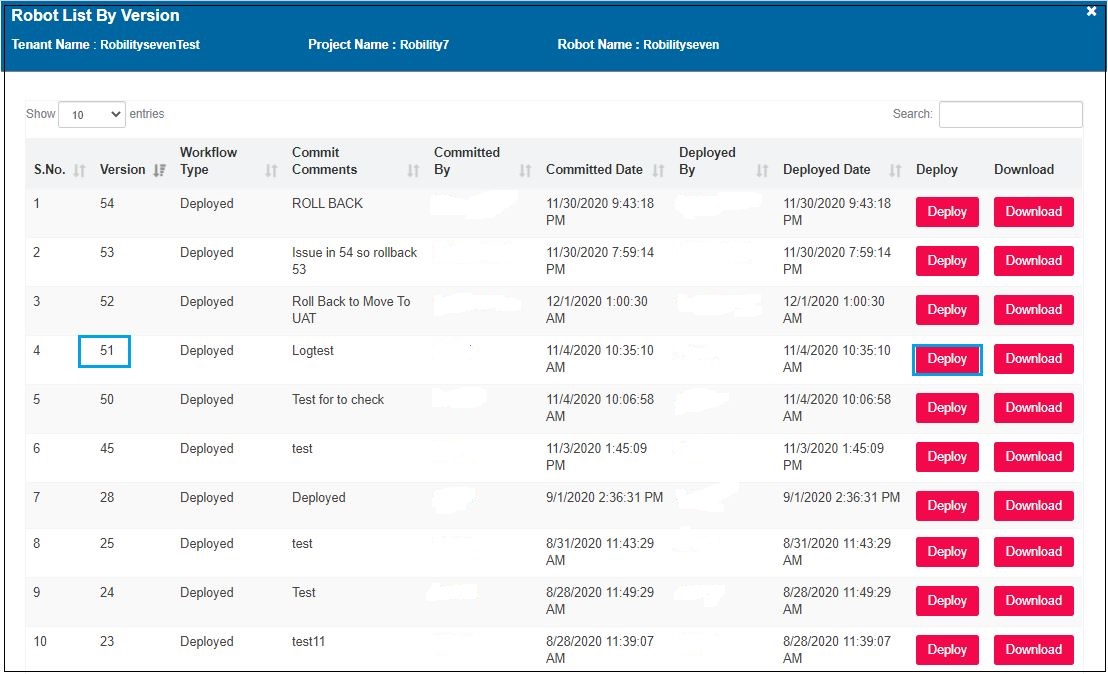Sort table by Version column icon
The width and height of the screenshot is (1108, 674).
click(160, 171)
